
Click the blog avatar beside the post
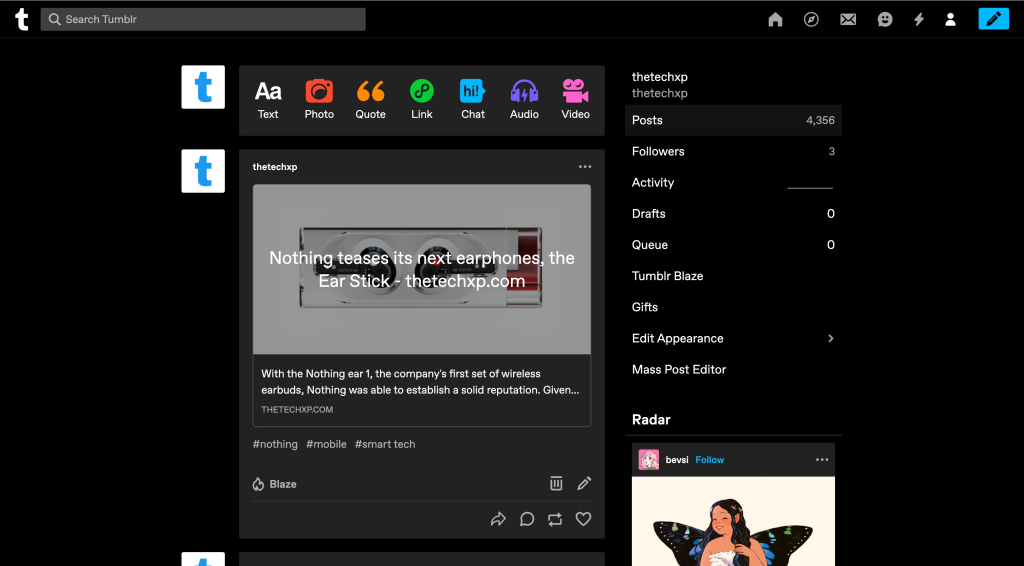(203, 171)
